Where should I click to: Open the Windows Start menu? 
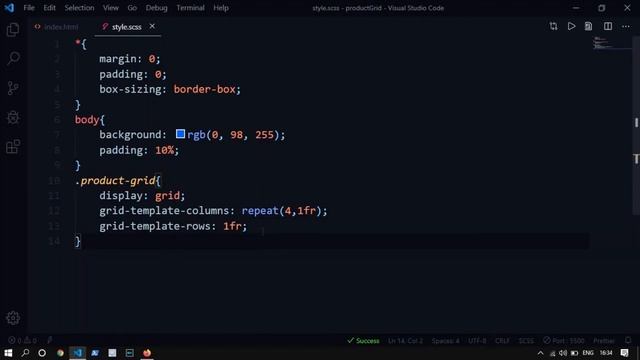point(8,353)
